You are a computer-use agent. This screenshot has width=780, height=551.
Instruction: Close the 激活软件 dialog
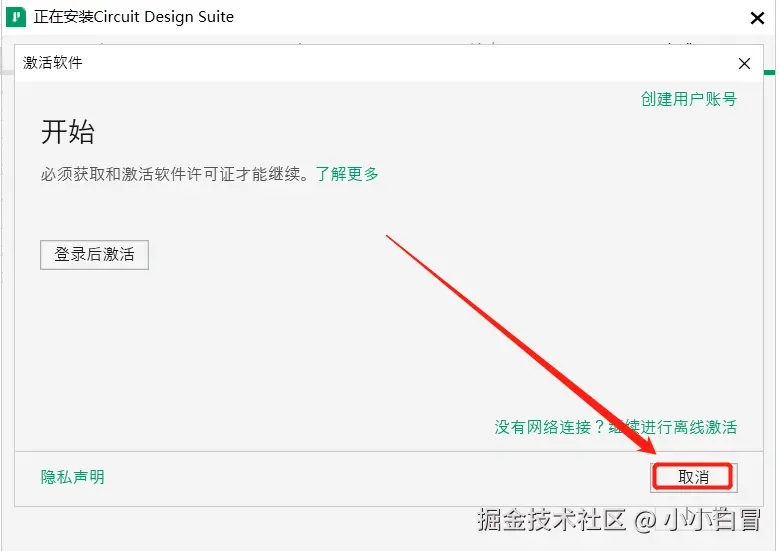coord(744,64)
